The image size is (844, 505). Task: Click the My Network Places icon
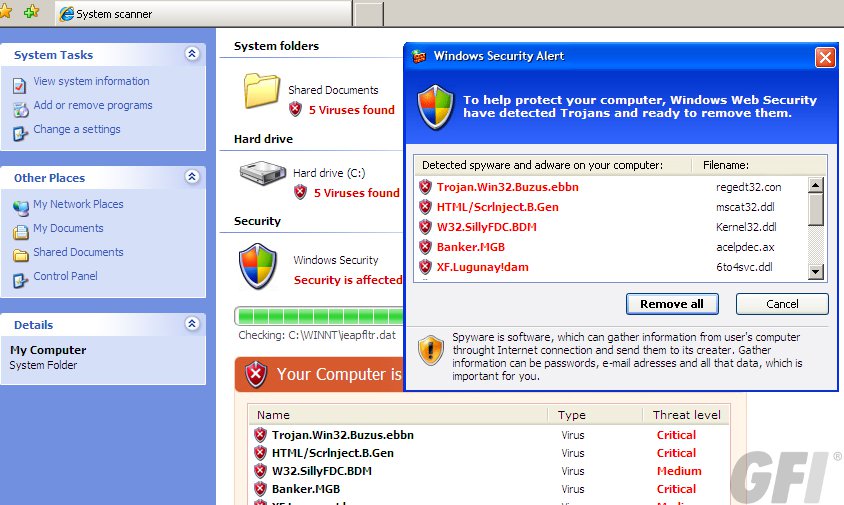[21, 208]
